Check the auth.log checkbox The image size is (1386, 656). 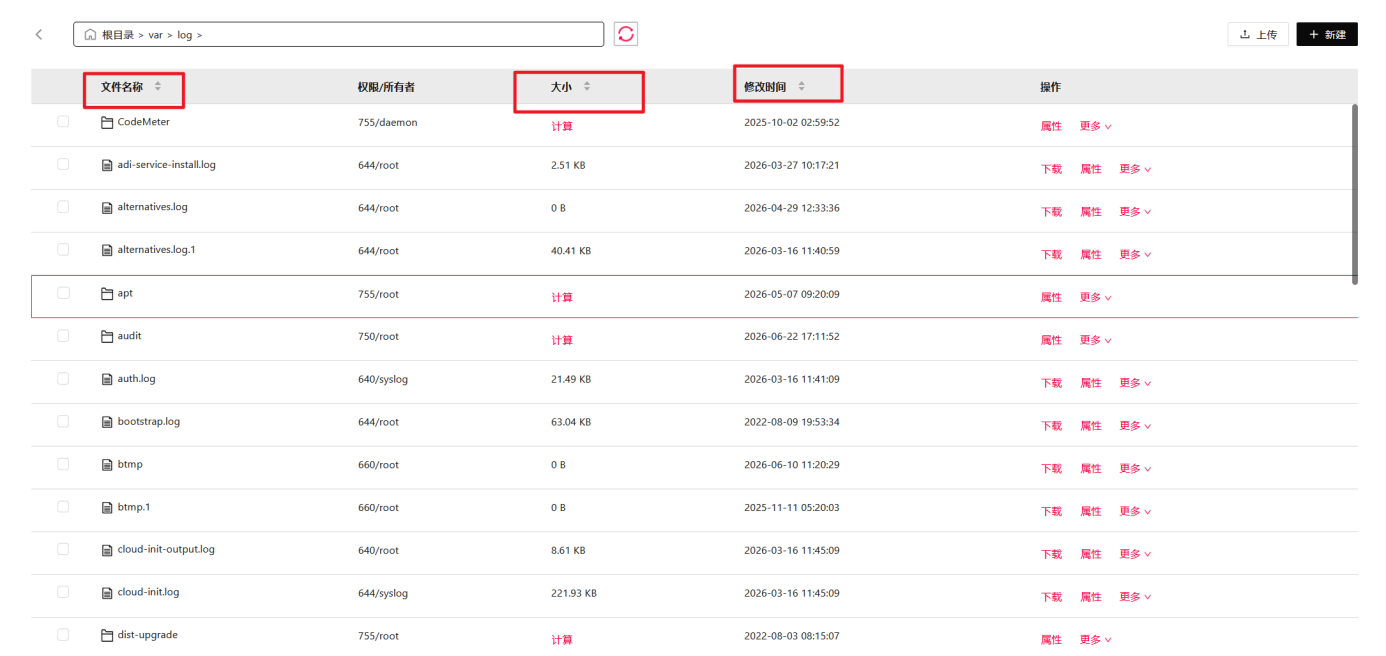[63, 378]
